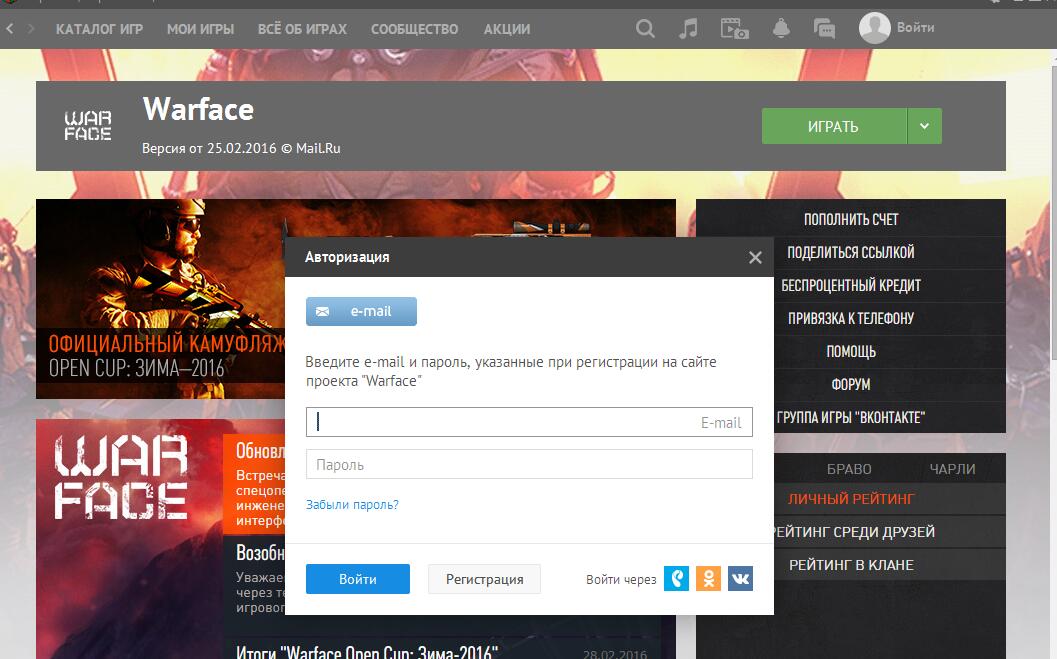Image resolution: width=1057 pixels, height=659 pixels.
Task: Go back with the left arrow
Action: click(9, 29)
